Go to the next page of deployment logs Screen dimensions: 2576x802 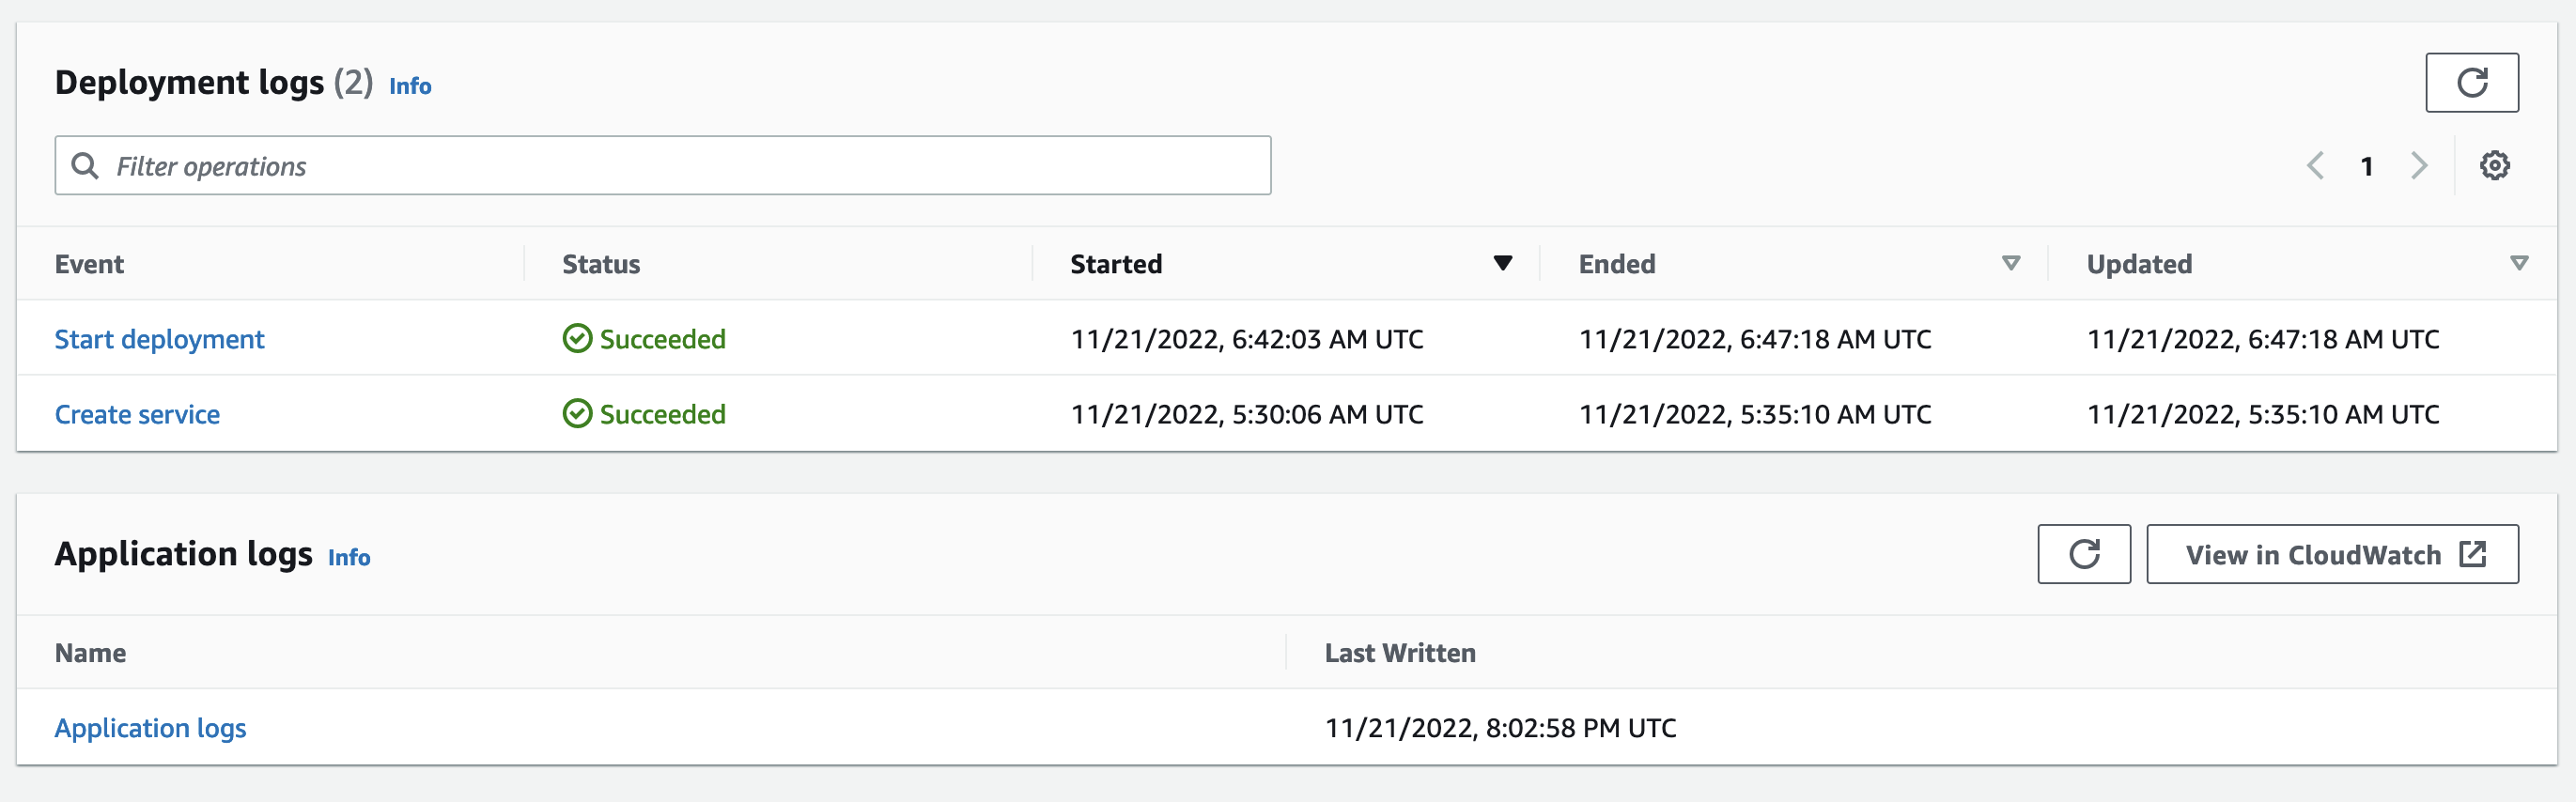tap(2419, 166)
